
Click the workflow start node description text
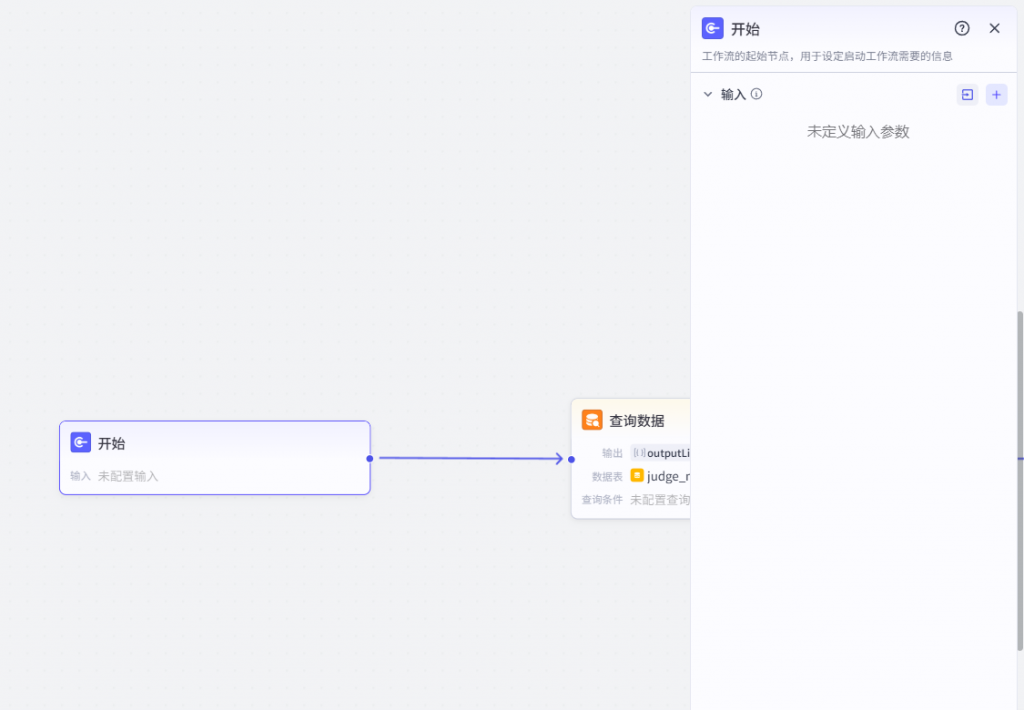(x=827, y=56)
